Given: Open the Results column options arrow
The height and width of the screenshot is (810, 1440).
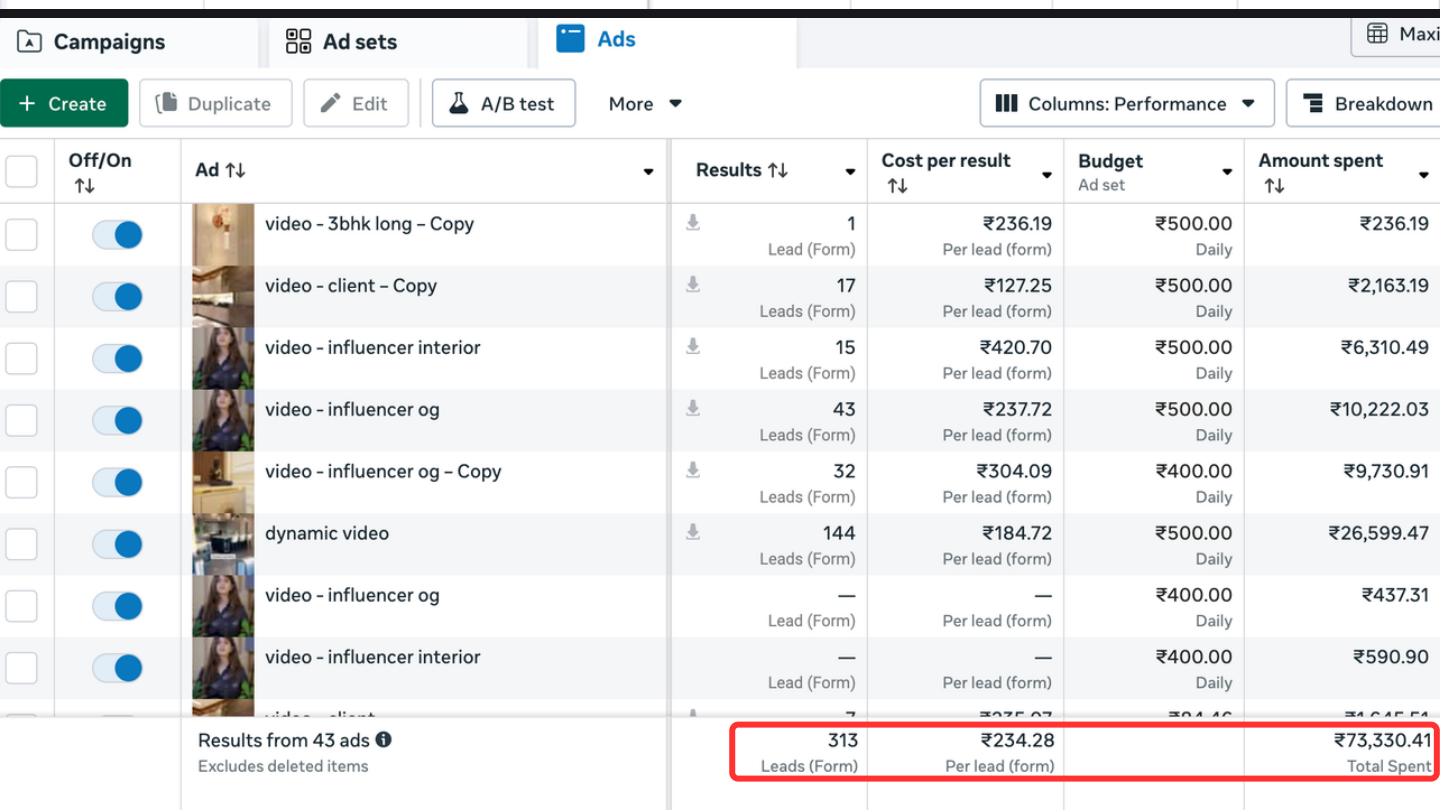Looking at the screenshot, I should (850, 172).
